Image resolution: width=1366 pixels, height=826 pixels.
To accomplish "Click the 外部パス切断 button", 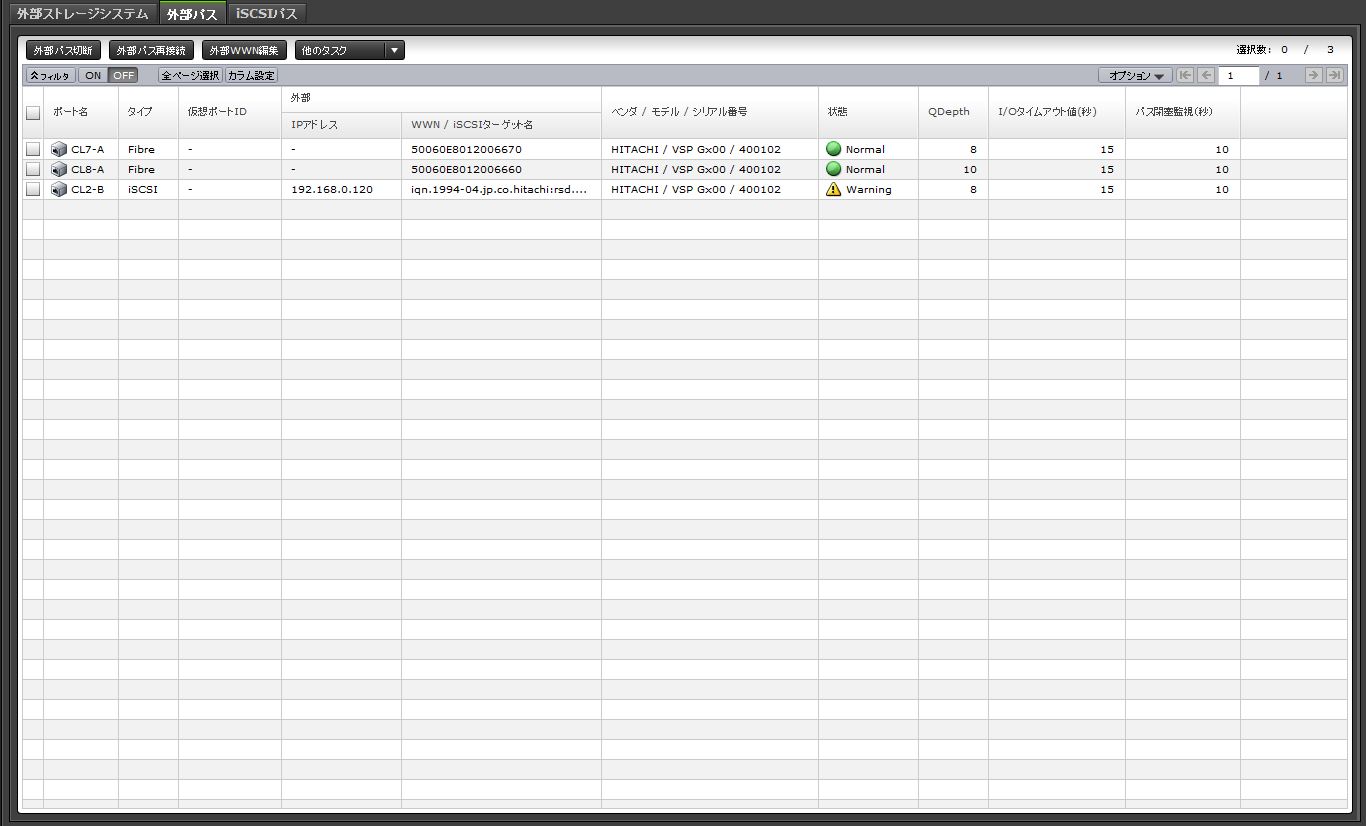I will point(64,50).
